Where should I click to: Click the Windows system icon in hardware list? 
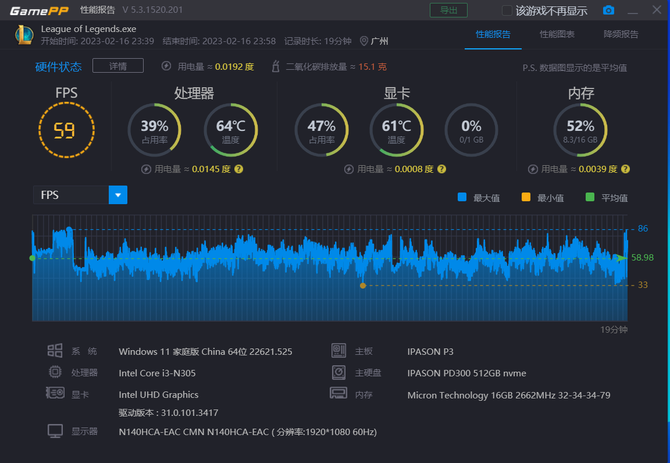(x=55, y=351)
